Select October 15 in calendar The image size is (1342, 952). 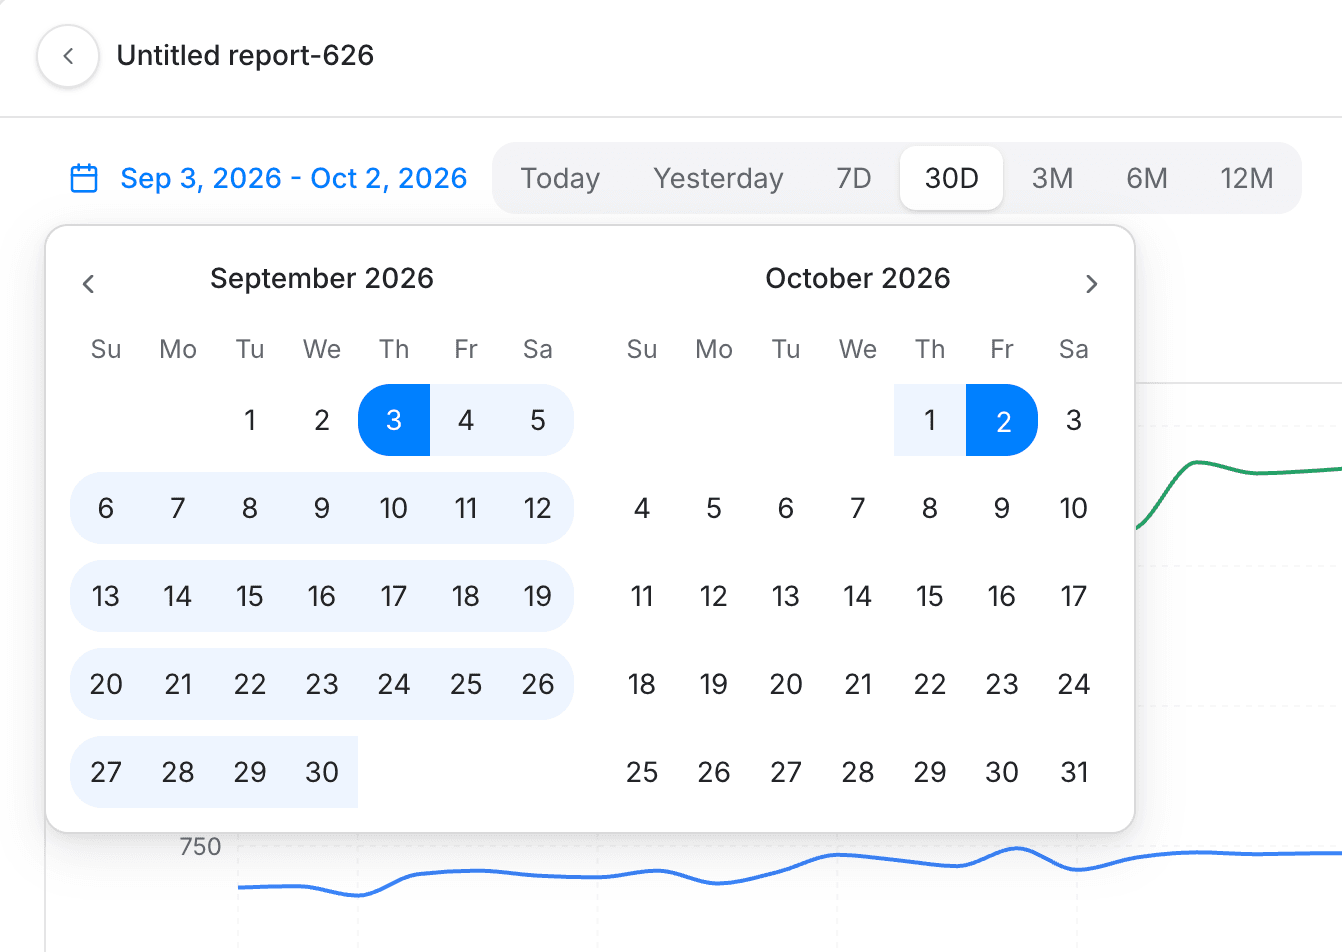coord(930,596)
